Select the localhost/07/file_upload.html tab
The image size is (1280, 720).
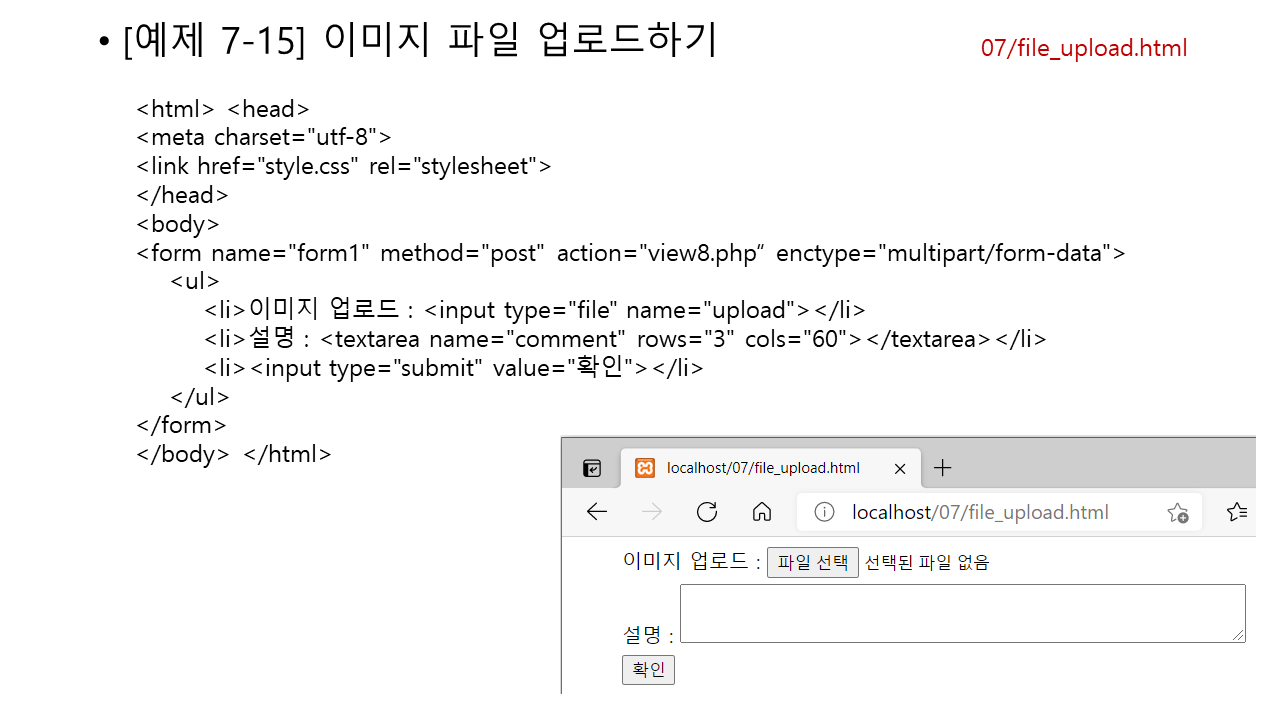[x=763, y=468]
